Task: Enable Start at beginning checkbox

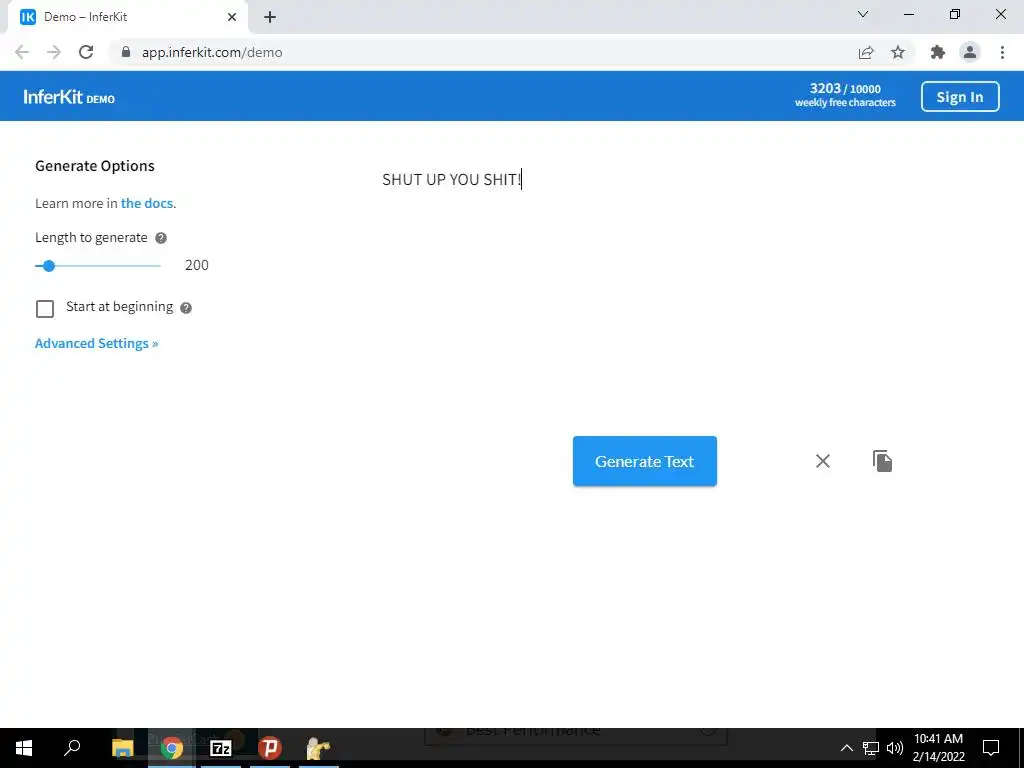Action: [x=45, y=309]
